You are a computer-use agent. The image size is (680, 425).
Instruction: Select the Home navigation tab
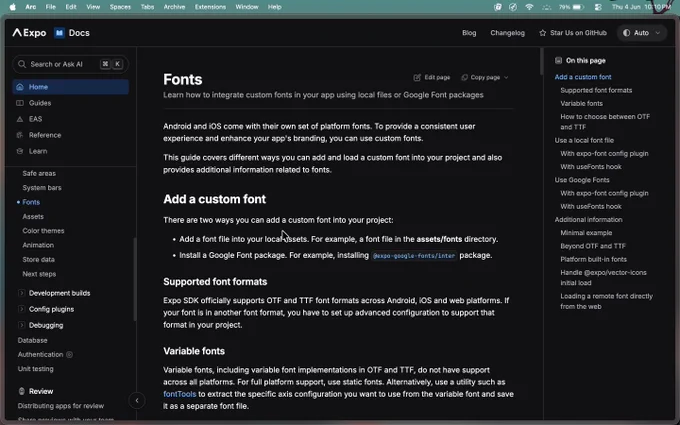[71, 87]
